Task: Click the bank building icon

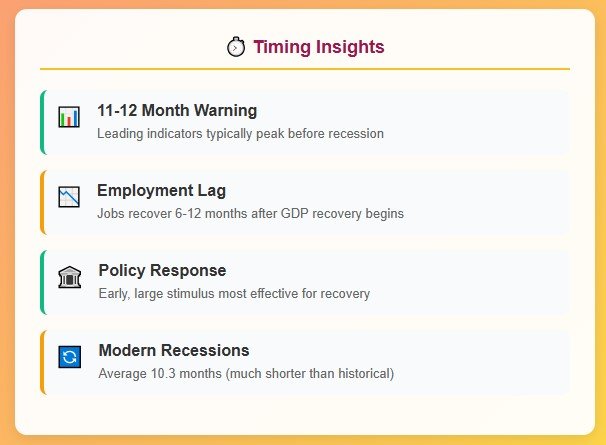Action: pos(70,277)
